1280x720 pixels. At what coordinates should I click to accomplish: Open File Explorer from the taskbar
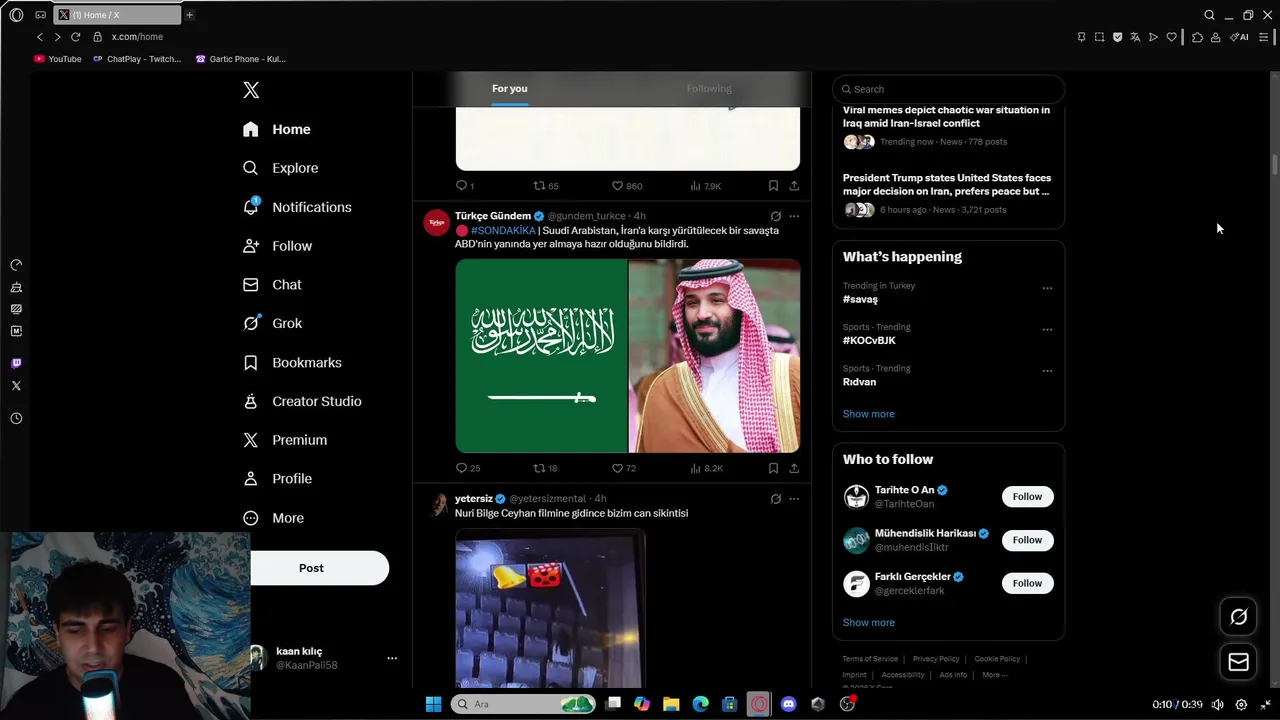coord(671,704)
